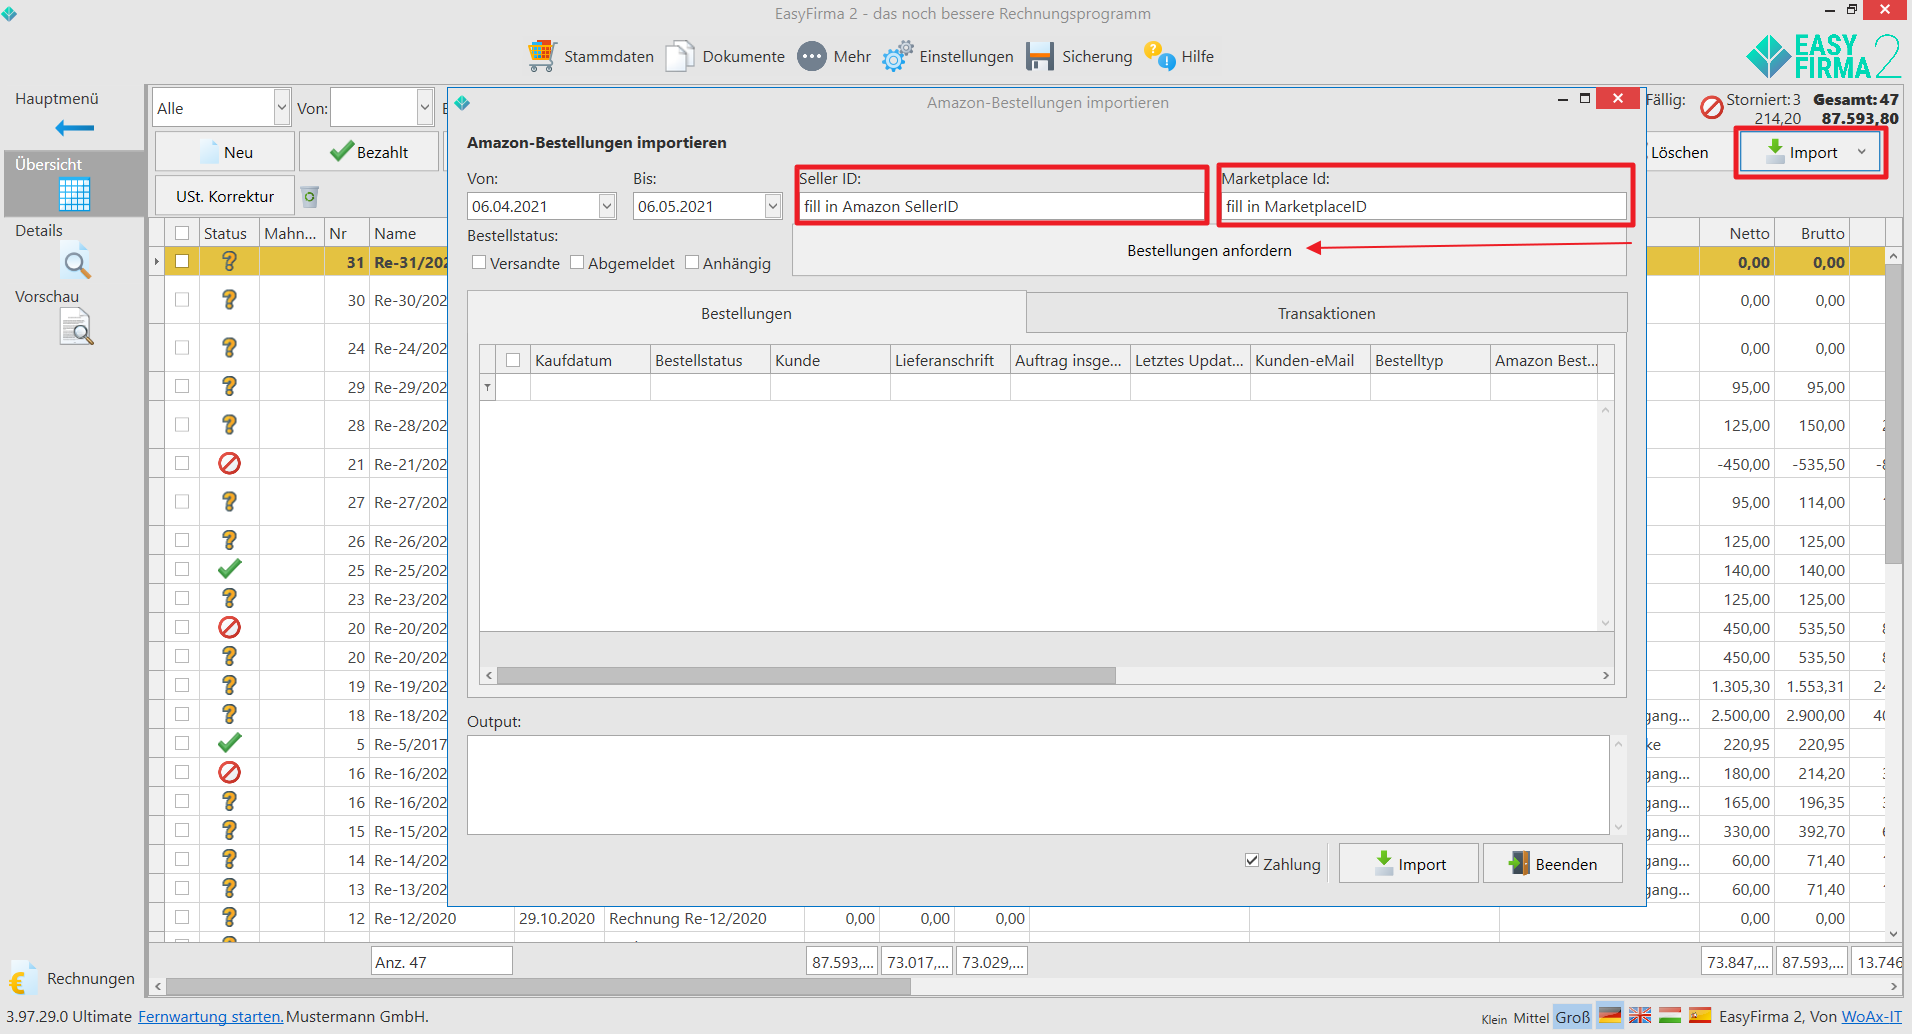Expand the Import button dropdown arrow
The image size is (1912, 1034).
click(x=1862, y=152)
